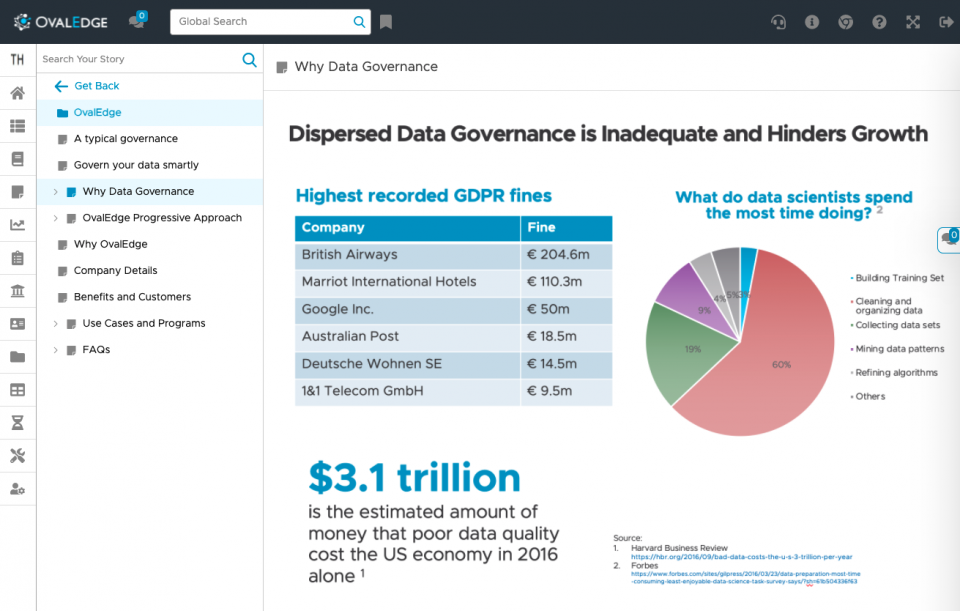Open the headset support icon
The width and height of the screenshot is (960, 611).
778,22
